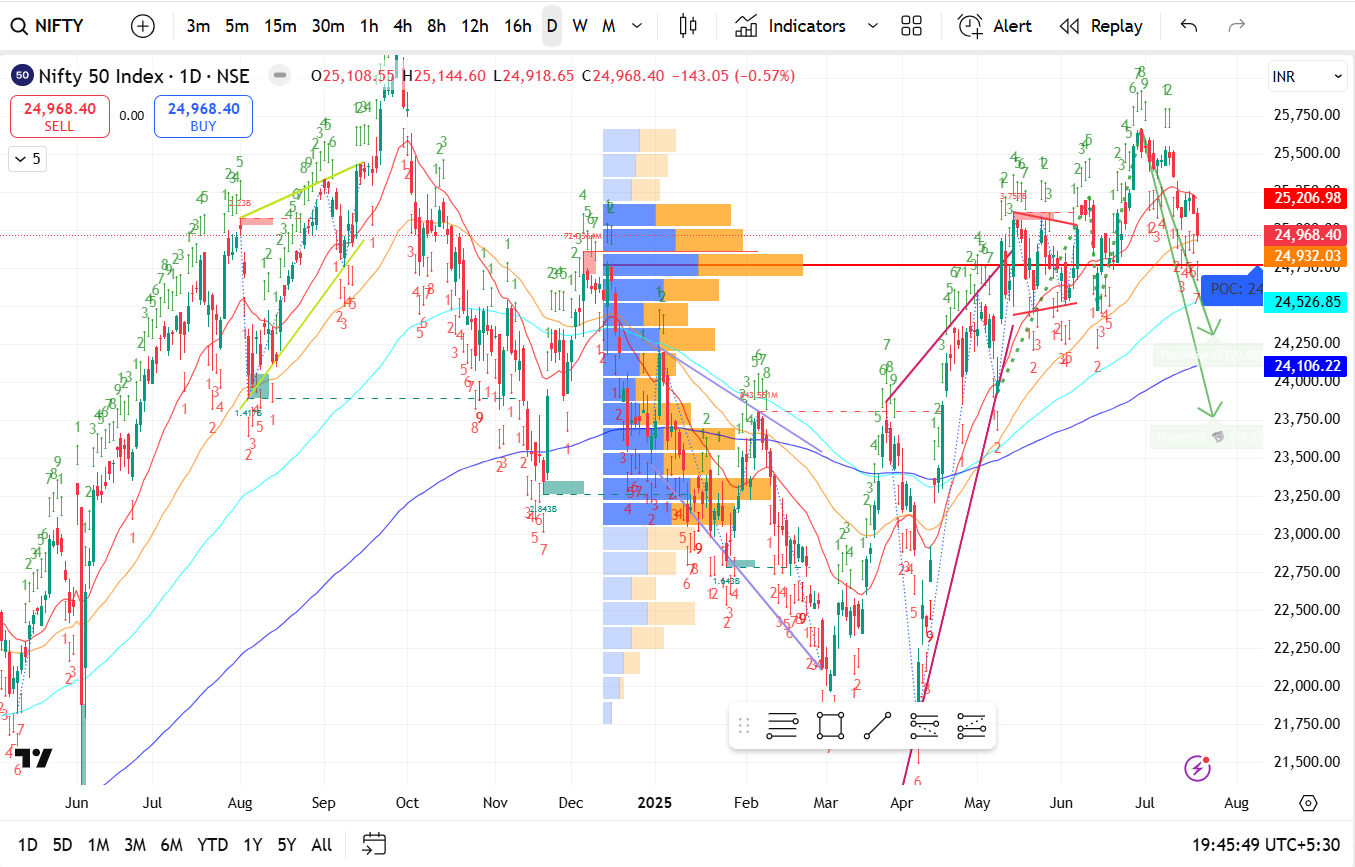Expand the favorite indicators chevron
The image size is (1355, 867).
873,26
